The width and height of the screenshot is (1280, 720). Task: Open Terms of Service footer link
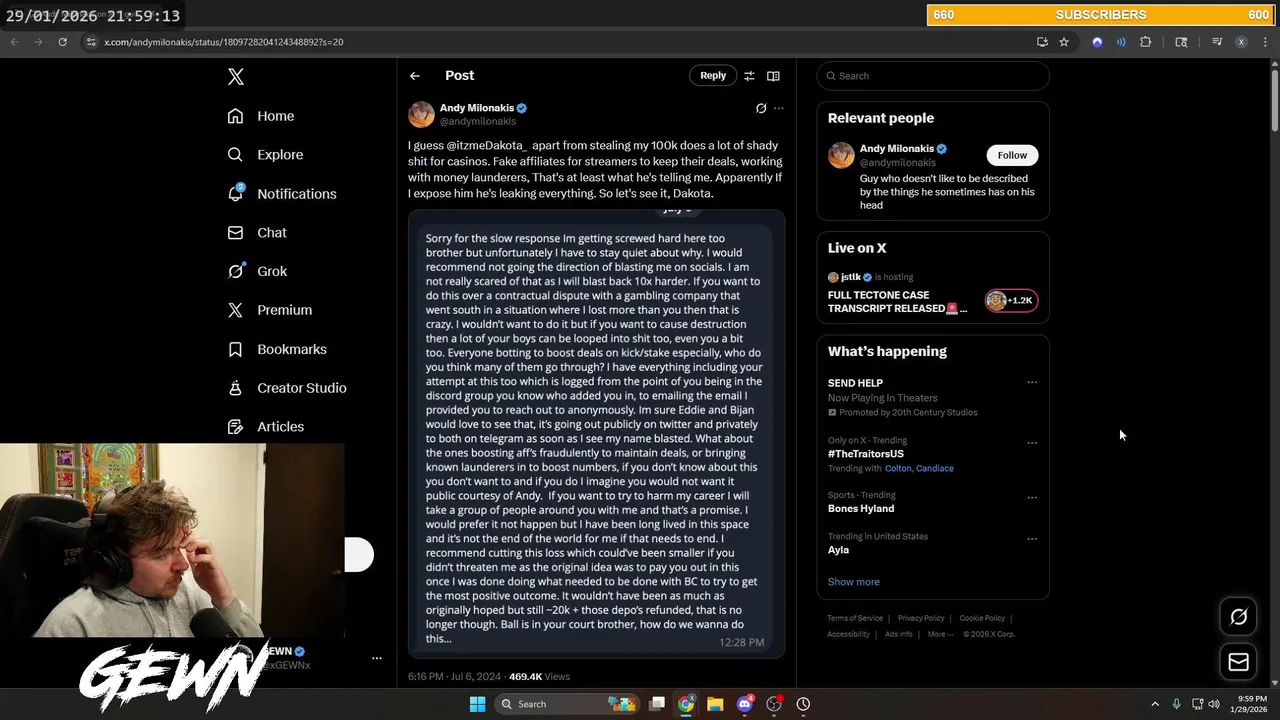tap(855, 618)
